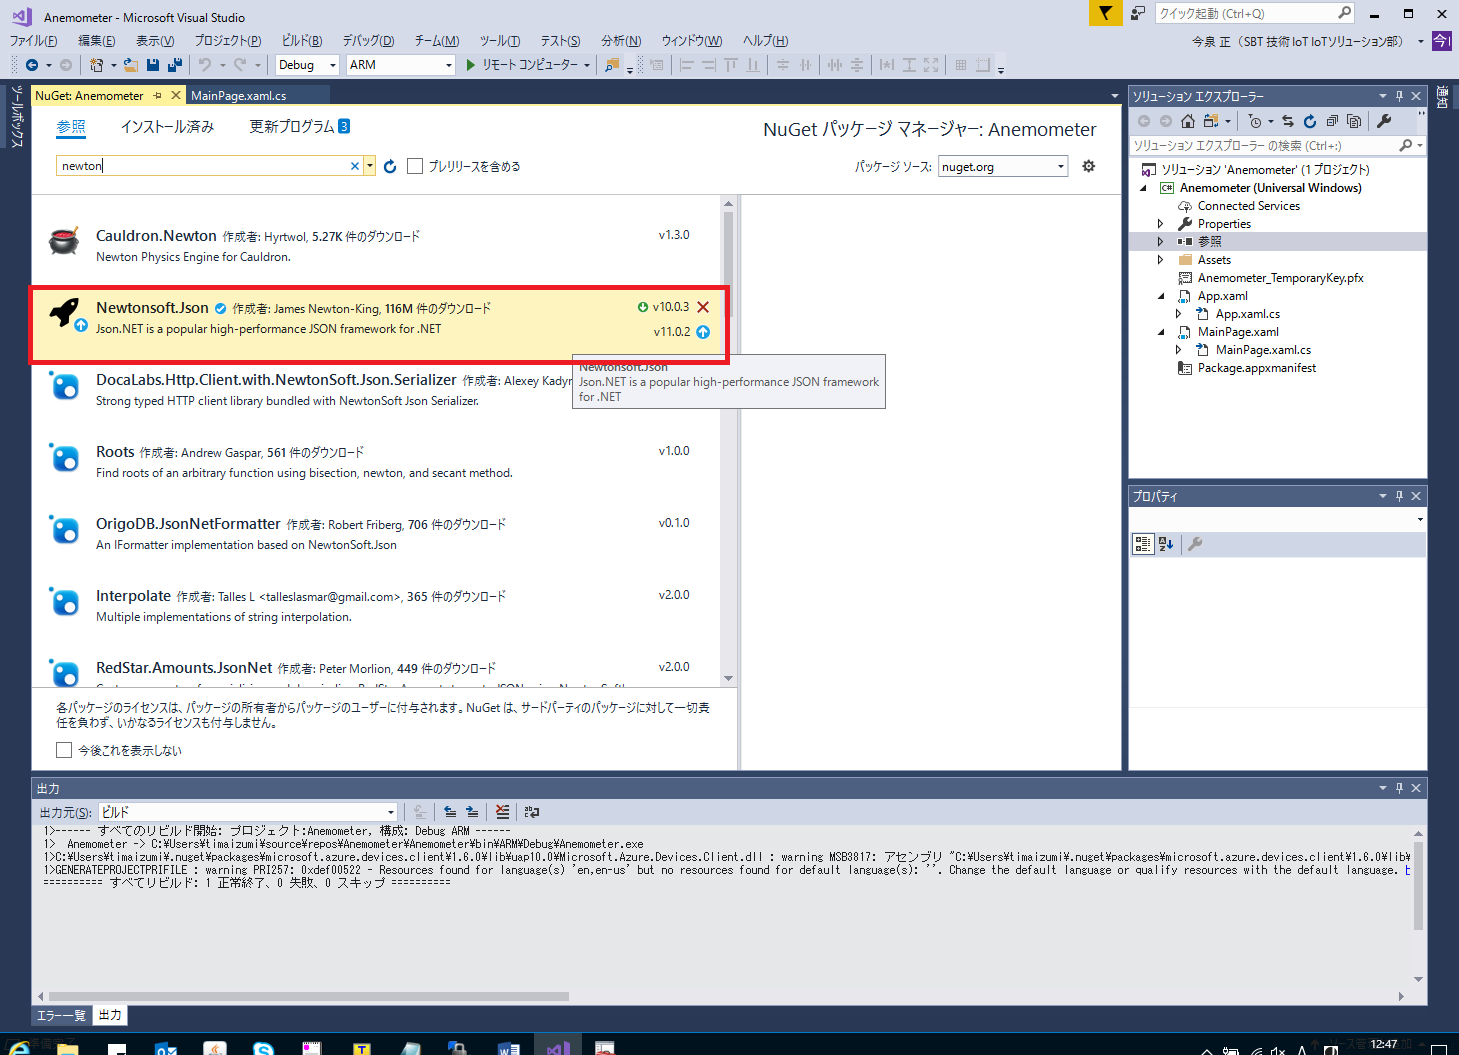Click the notifications flag icon in title bar
The height and width of the screenshot is (1055, 1459).
pyautogui.click(x=1105, y=13)
